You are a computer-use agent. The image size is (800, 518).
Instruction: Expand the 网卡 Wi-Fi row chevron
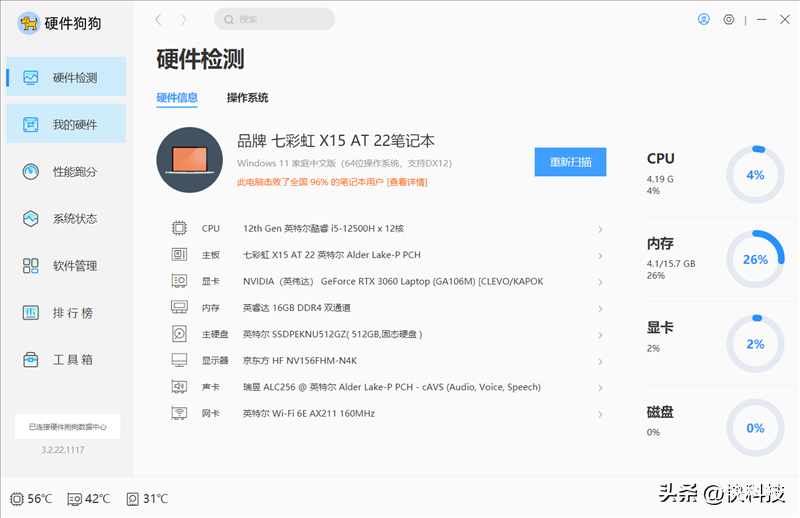600,413
